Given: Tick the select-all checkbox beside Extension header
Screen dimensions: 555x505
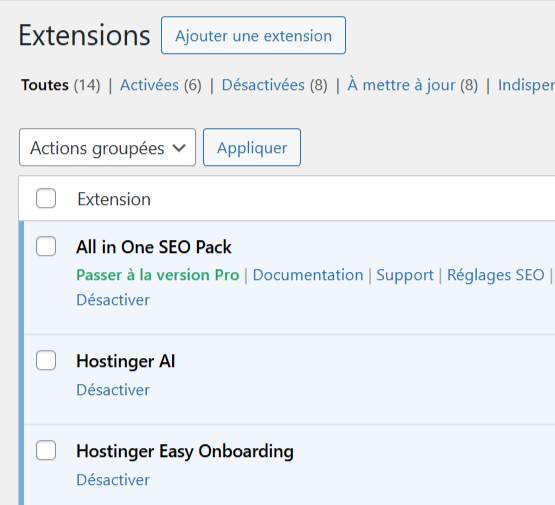Looking at the screenshot, I should pos(46,198).
